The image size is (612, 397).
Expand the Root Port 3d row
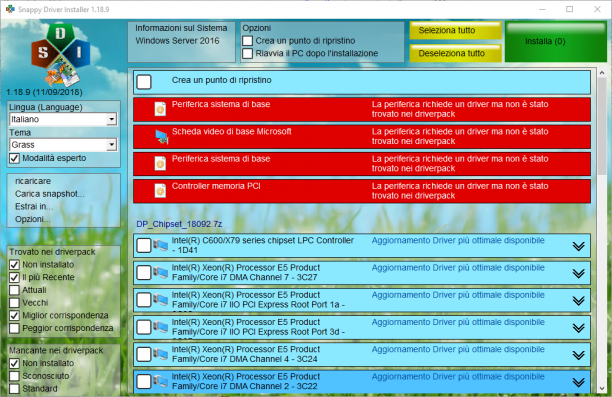(x=578, y=328)
